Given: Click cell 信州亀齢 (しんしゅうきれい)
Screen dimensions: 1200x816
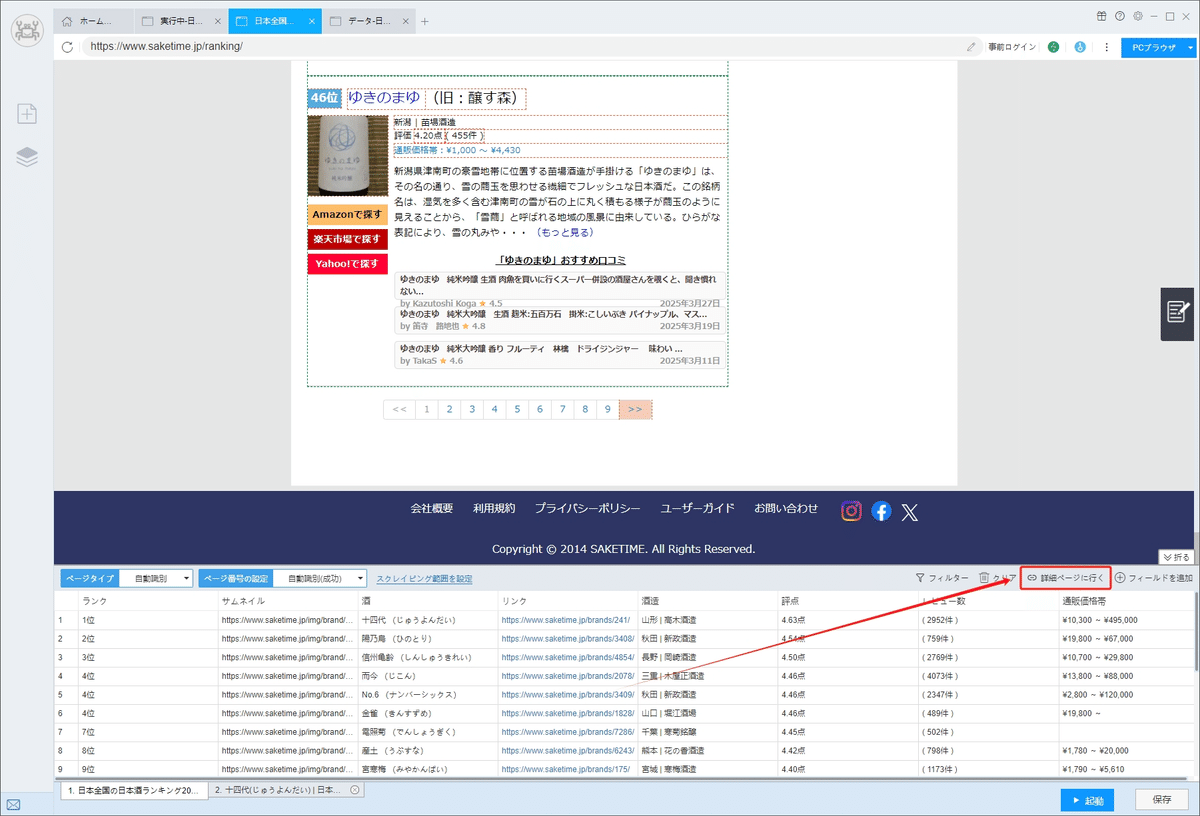Looking at the screenshot, I should coord(428,657).
